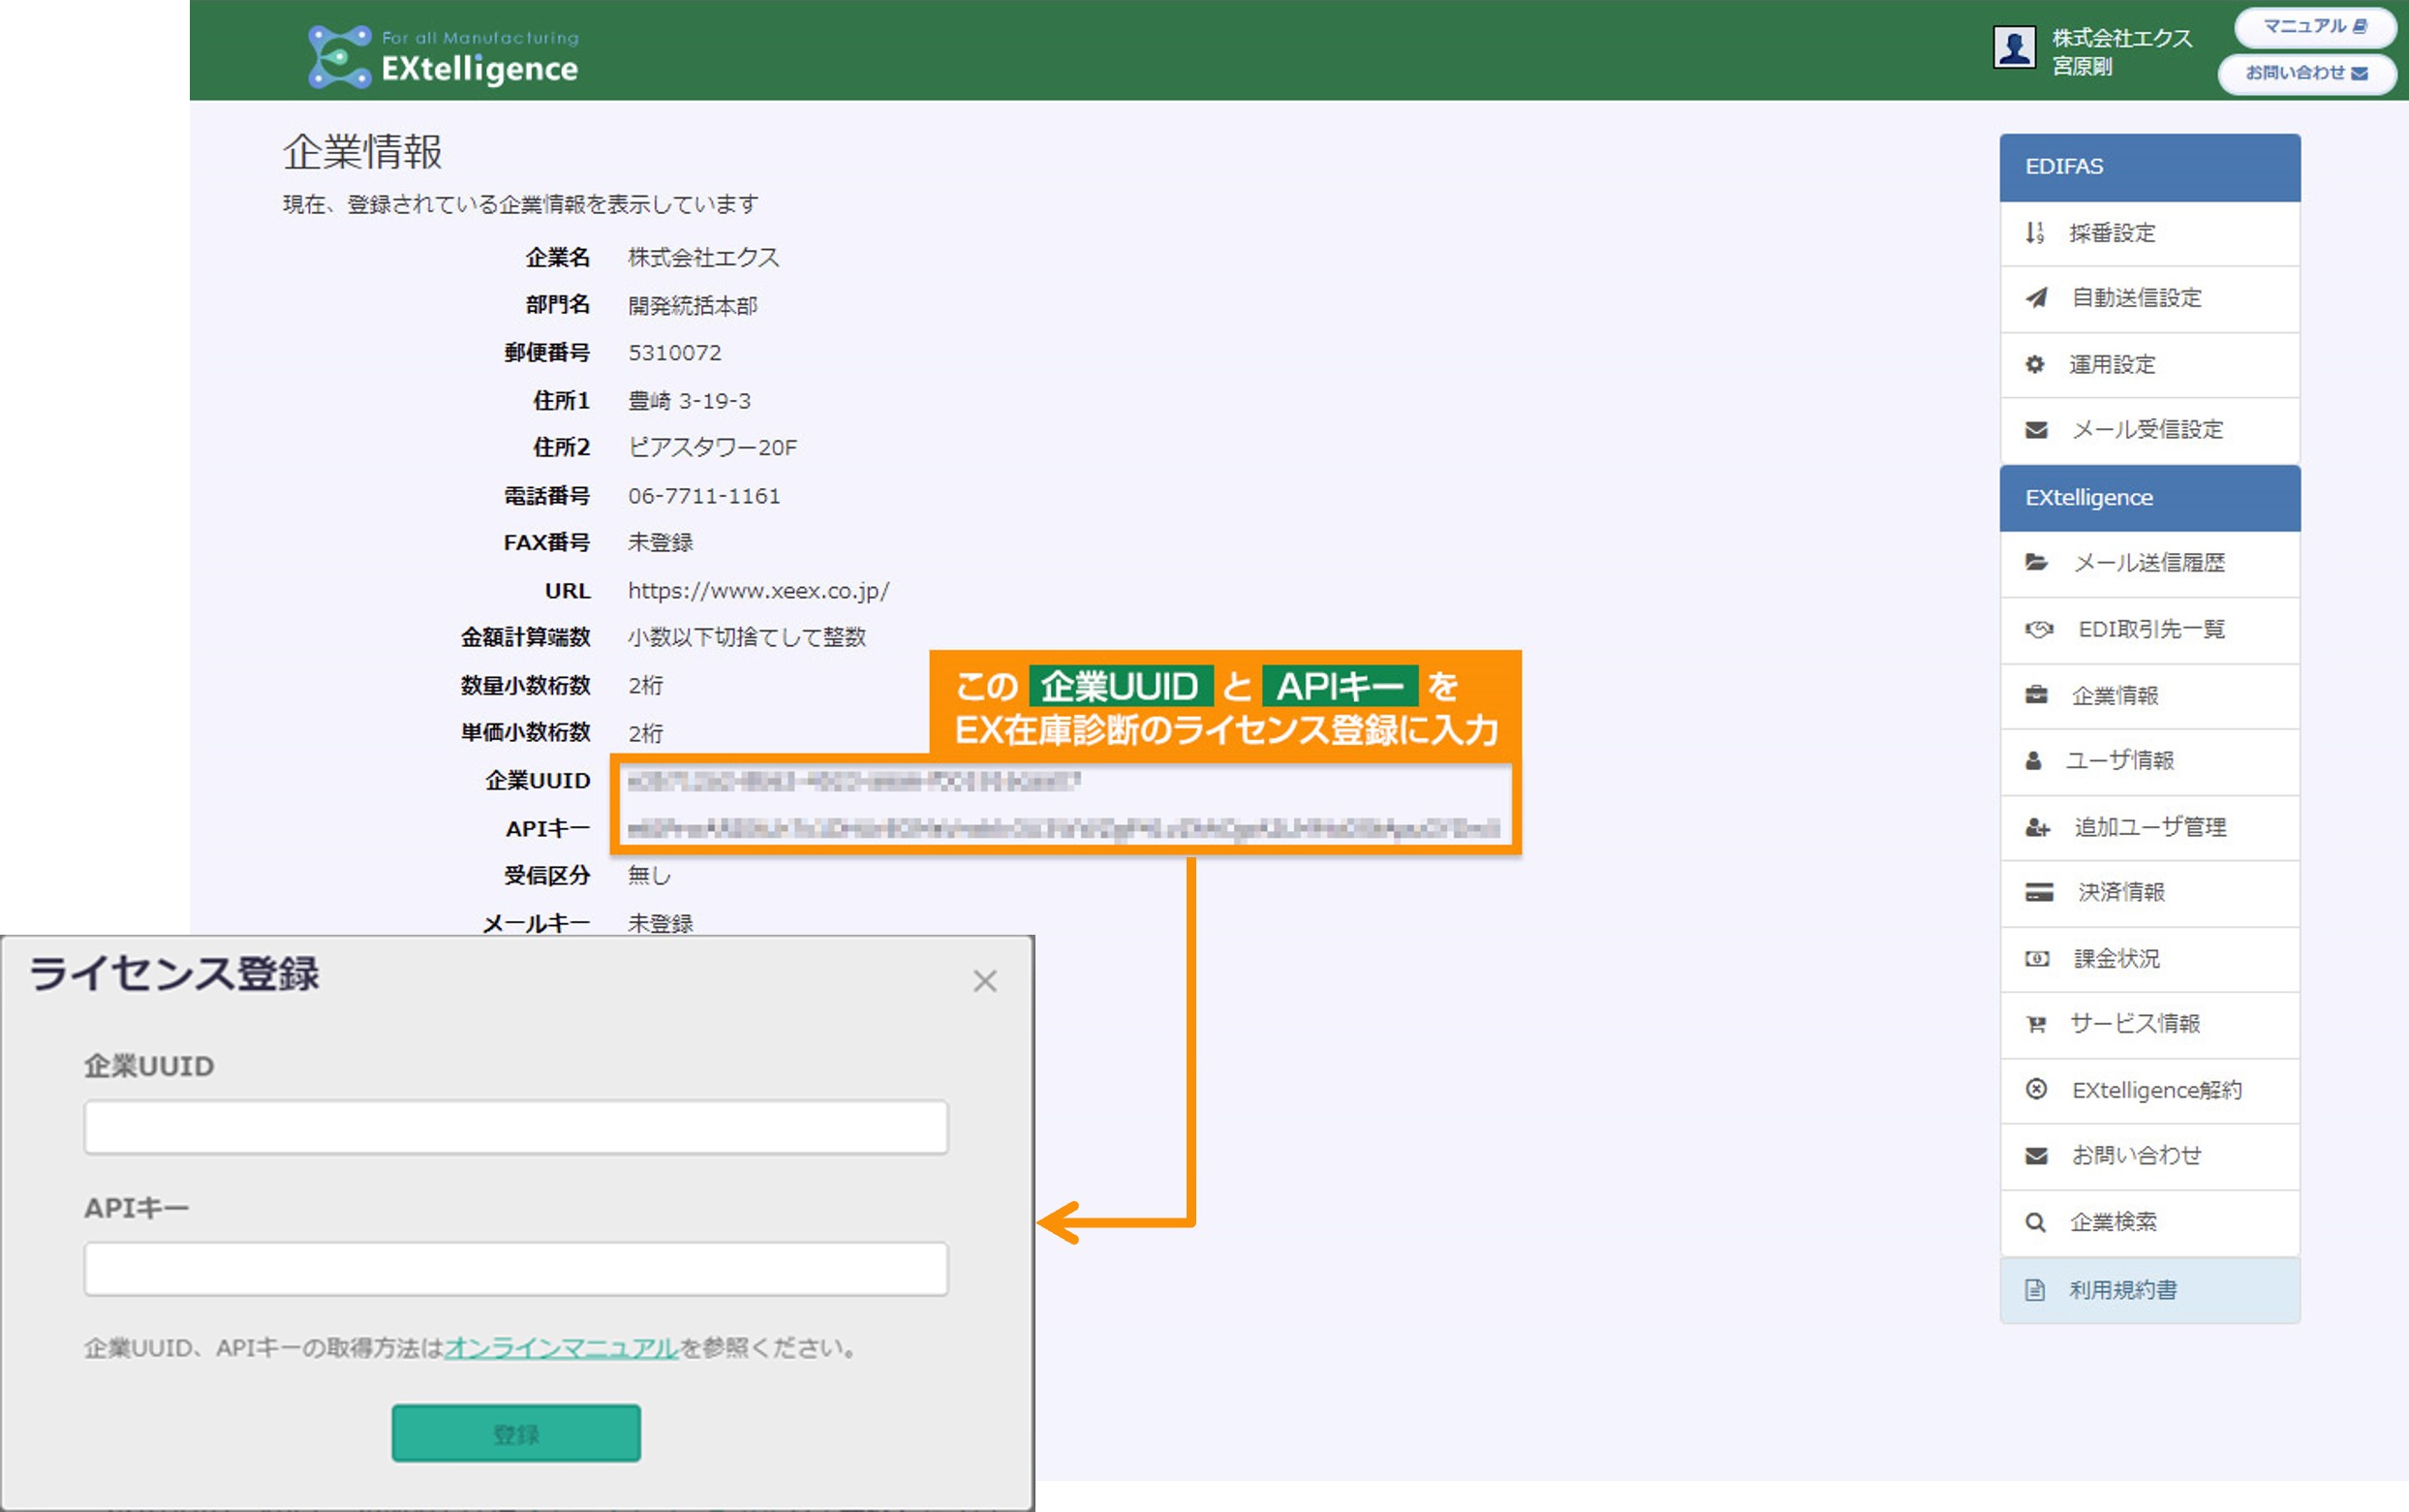
Task: Open 課金状況 menu item
Action: [x=2149, y=960]
